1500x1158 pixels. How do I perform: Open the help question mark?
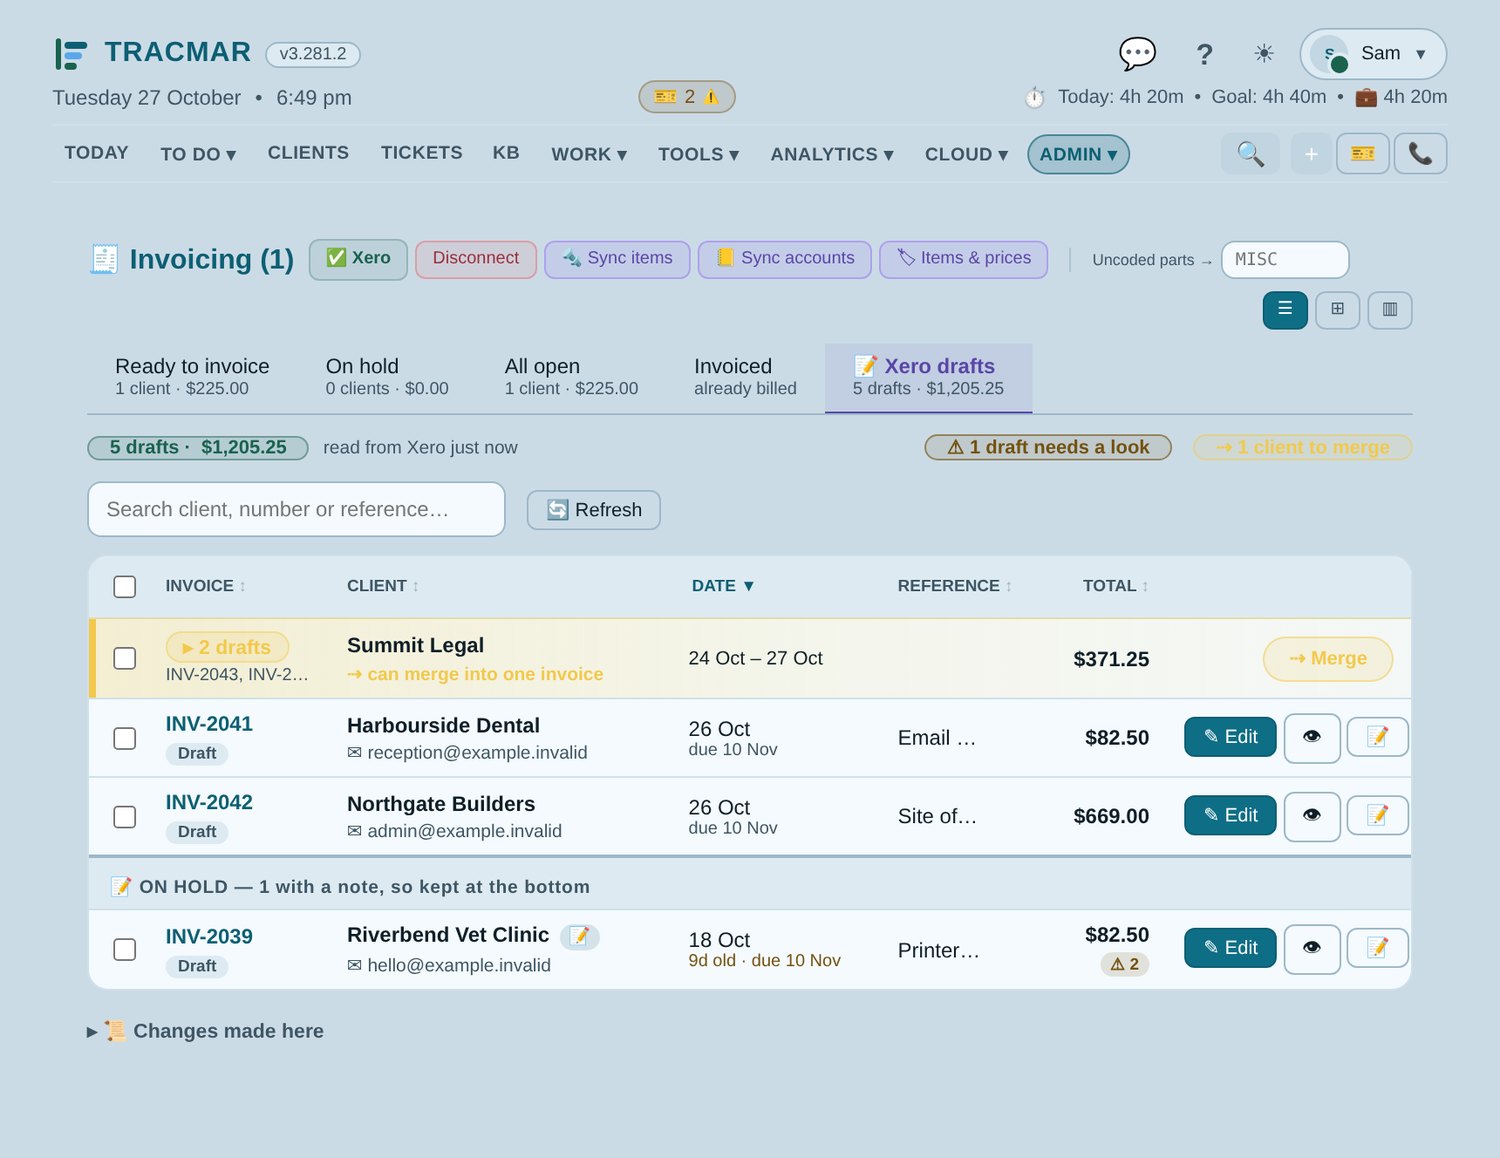point(1204,54)
